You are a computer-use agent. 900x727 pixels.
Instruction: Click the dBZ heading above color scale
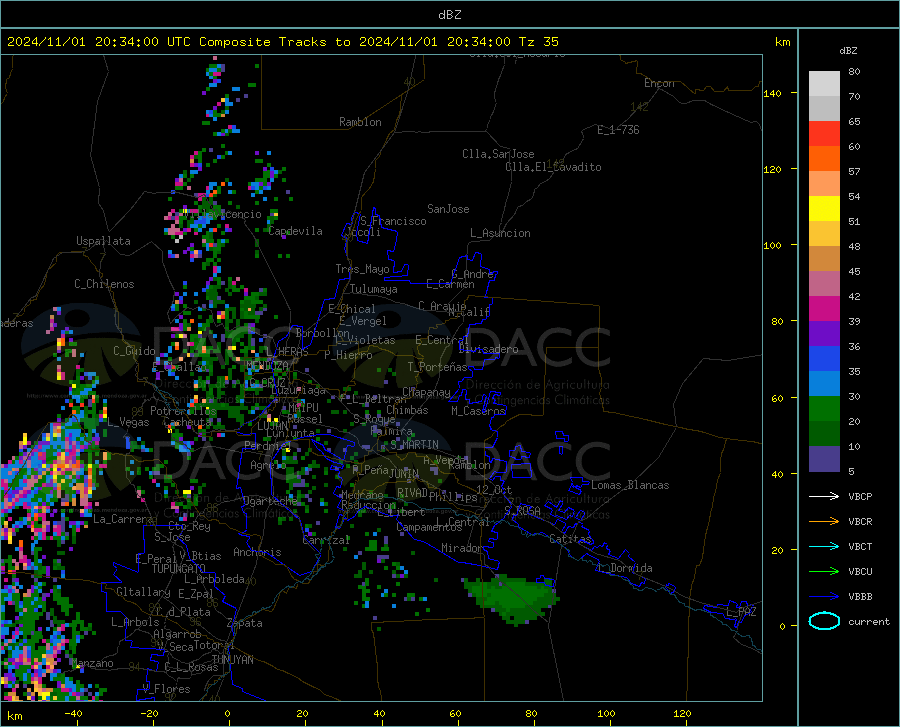click(848, 50)
